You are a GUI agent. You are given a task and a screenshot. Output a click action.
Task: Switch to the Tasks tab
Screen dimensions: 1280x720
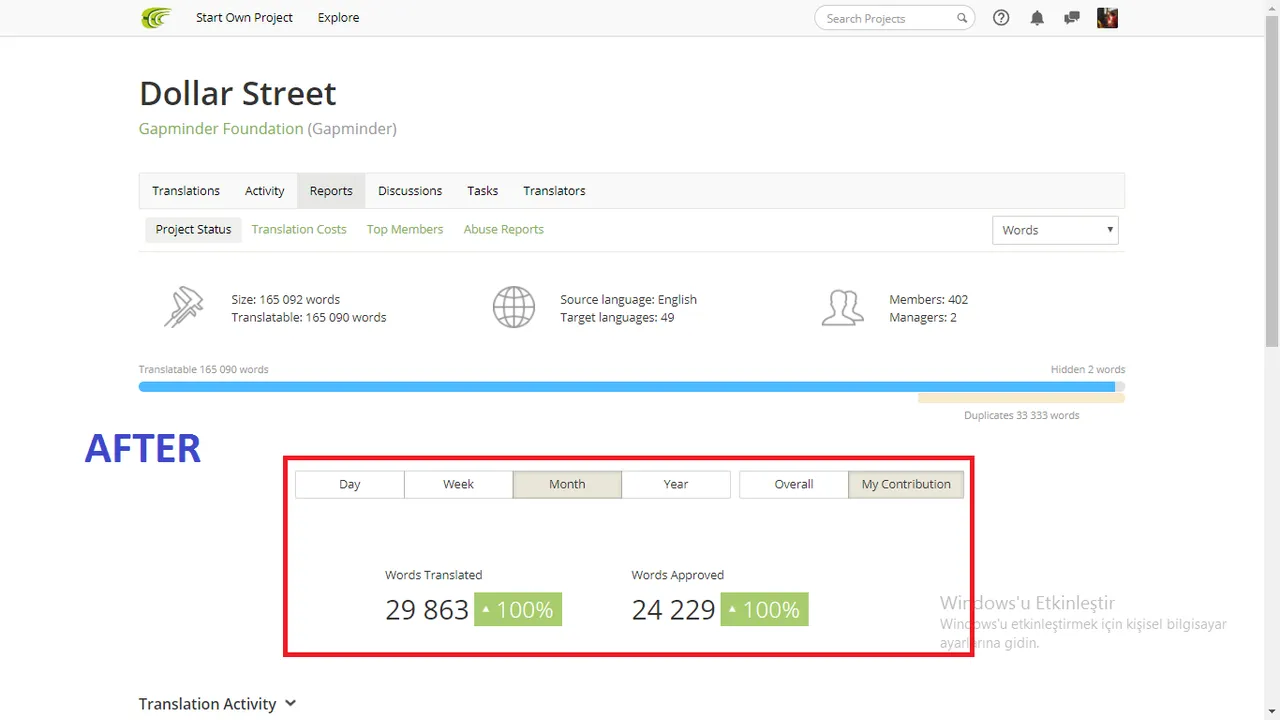[482, 191]
